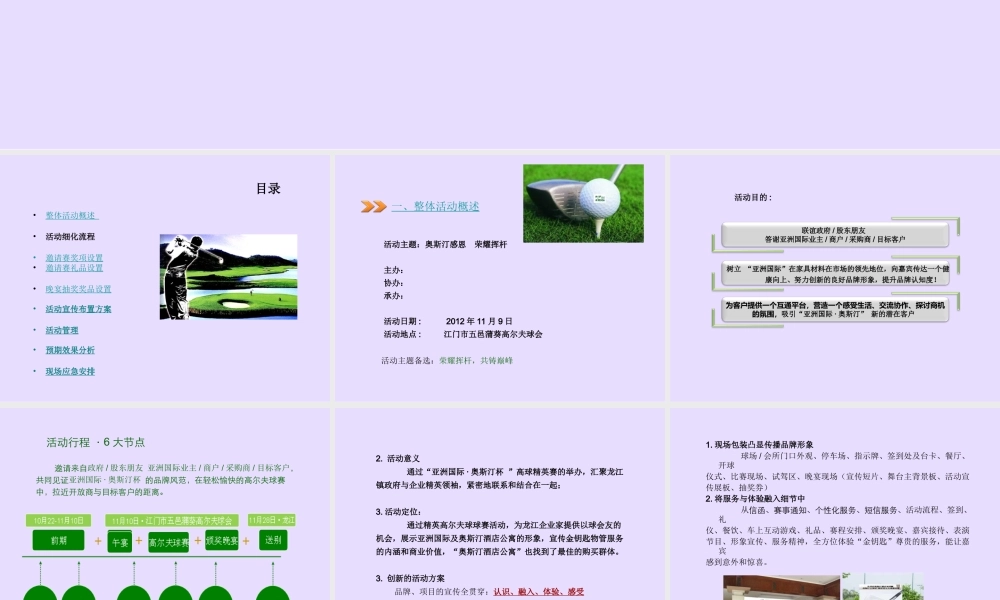Image resolution: width=1000 pixels, height=600 pixels.
Task: Open the 活动宣传布置方案 link
Action: pos(78,309)
